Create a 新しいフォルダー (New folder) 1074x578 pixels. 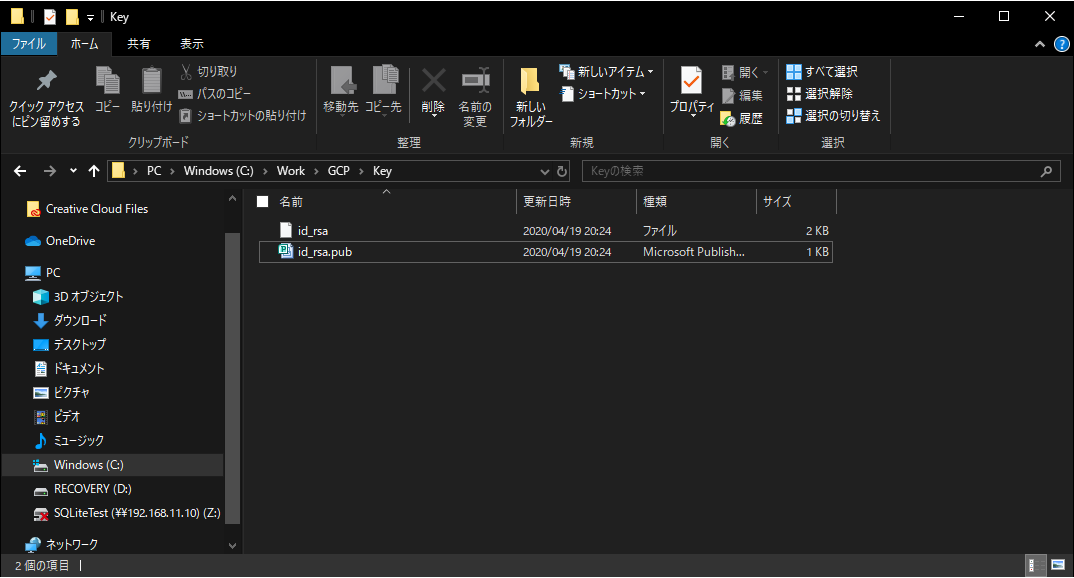coord(530,90)
